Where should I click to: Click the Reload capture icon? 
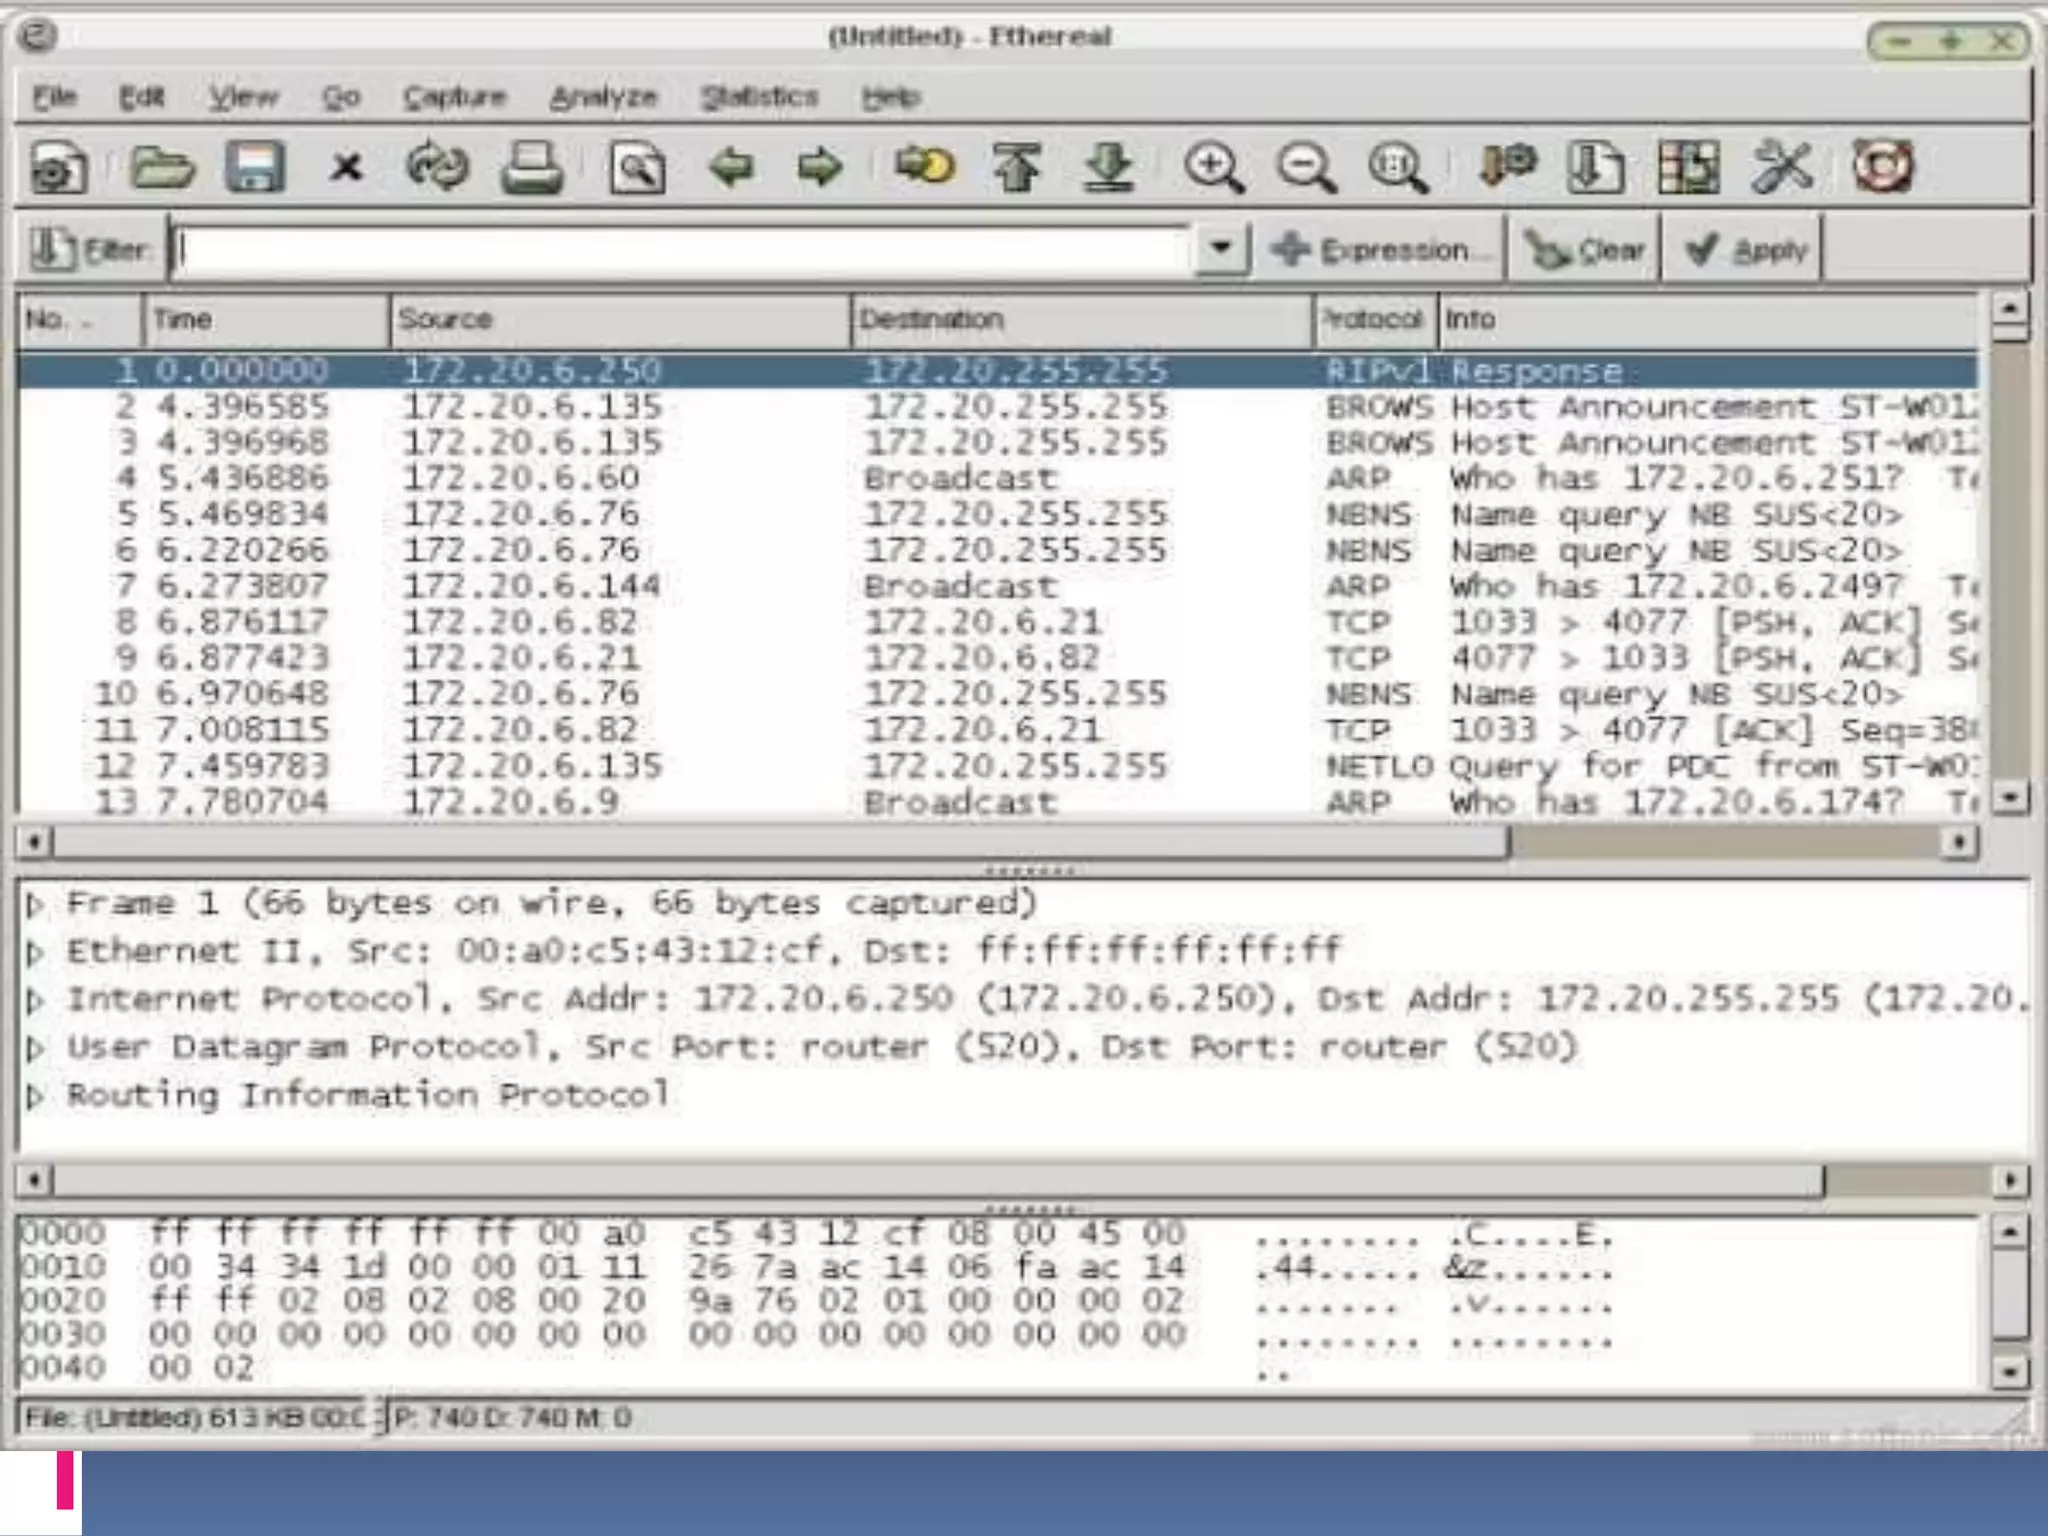pos(437,167)
